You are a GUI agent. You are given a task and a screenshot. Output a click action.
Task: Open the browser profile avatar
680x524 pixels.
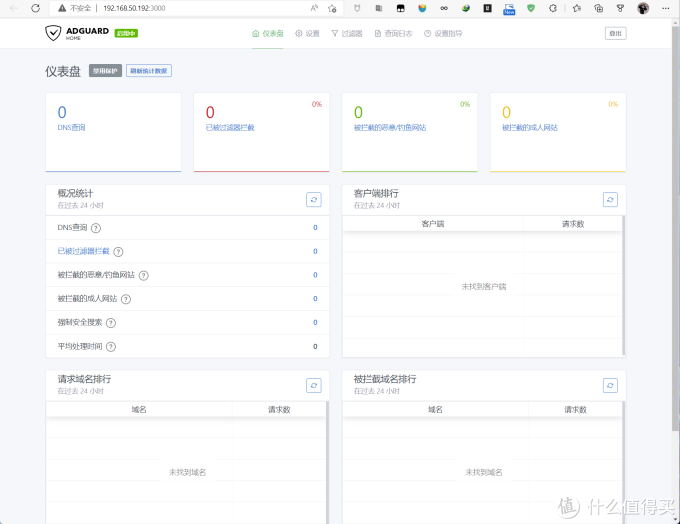click(x=642, y=8)
